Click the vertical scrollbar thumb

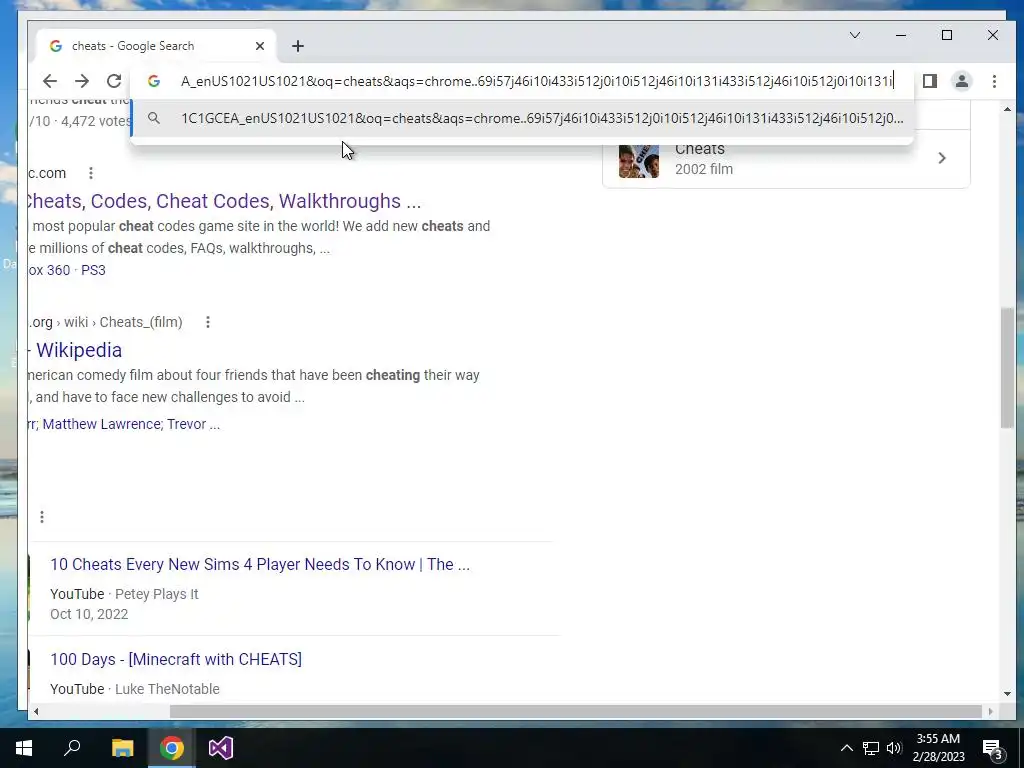click(x=1007, y=368)
